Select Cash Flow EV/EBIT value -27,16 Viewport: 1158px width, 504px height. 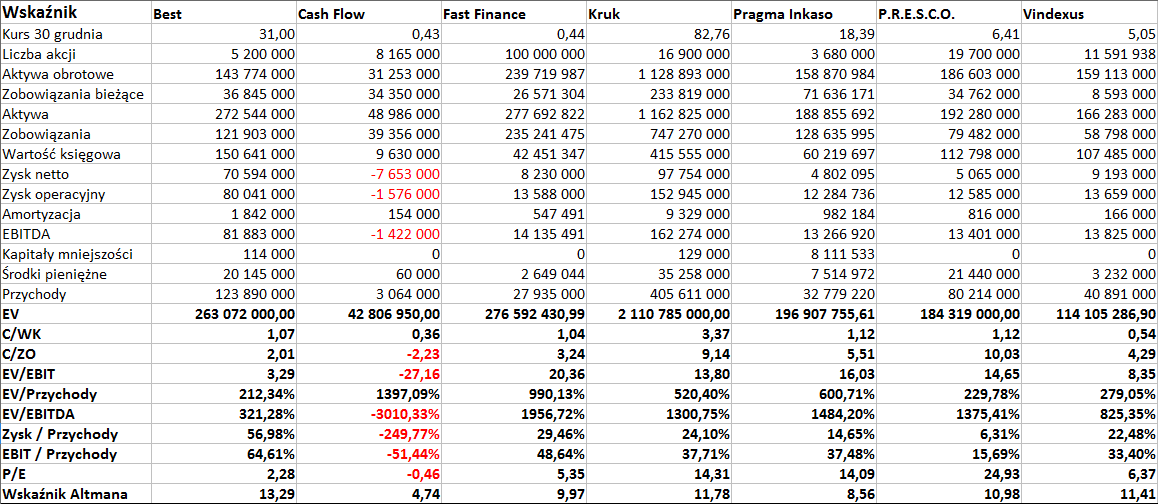[x=369, y=374]
